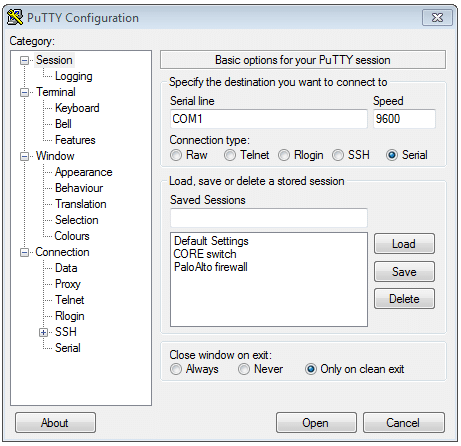Click the Open button
The width and height of the screenshot is (461, 446).
pos(316,423)
